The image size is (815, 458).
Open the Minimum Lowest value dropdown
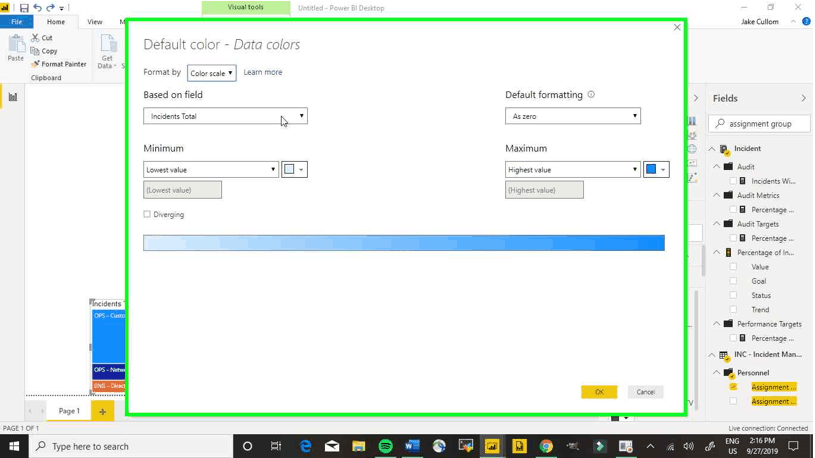click(x=211, y=169)
